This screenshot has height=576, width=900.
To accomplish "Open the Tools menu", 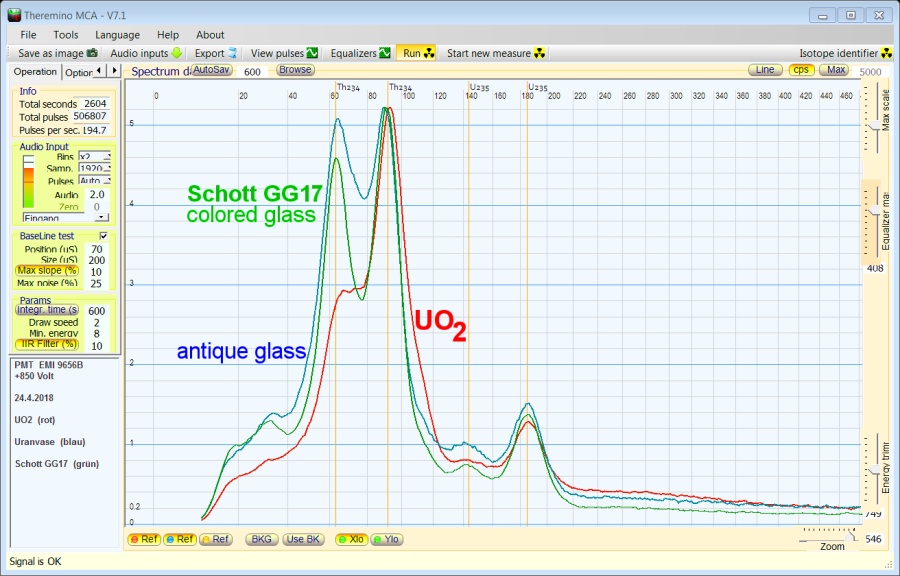I will (66, 35).
